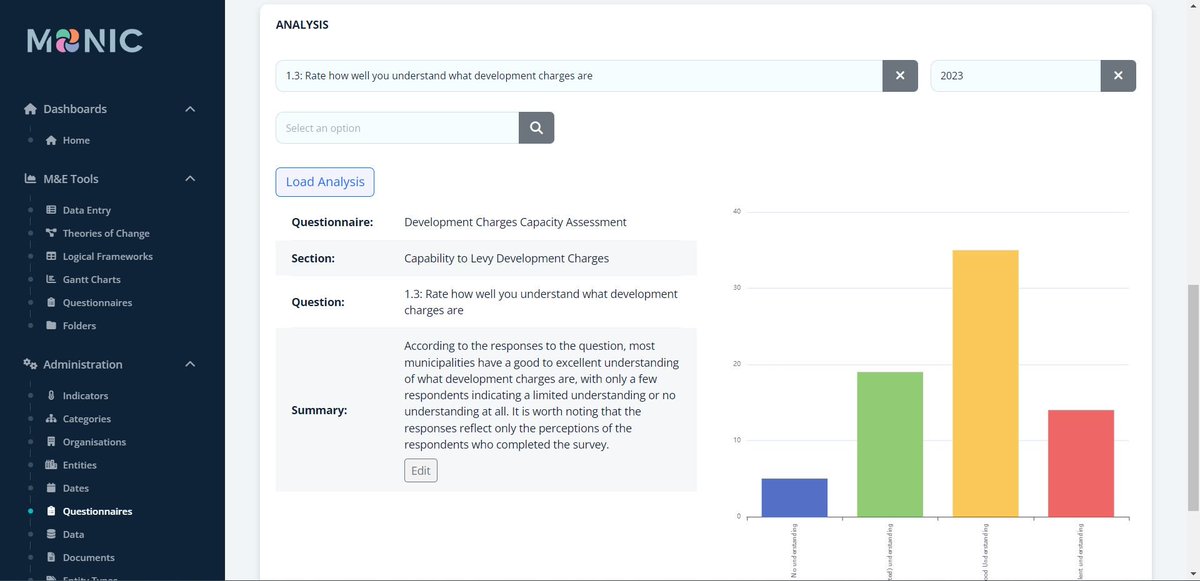Click the Summary label
Screen dimensions: 1200x581
[319, 410]
